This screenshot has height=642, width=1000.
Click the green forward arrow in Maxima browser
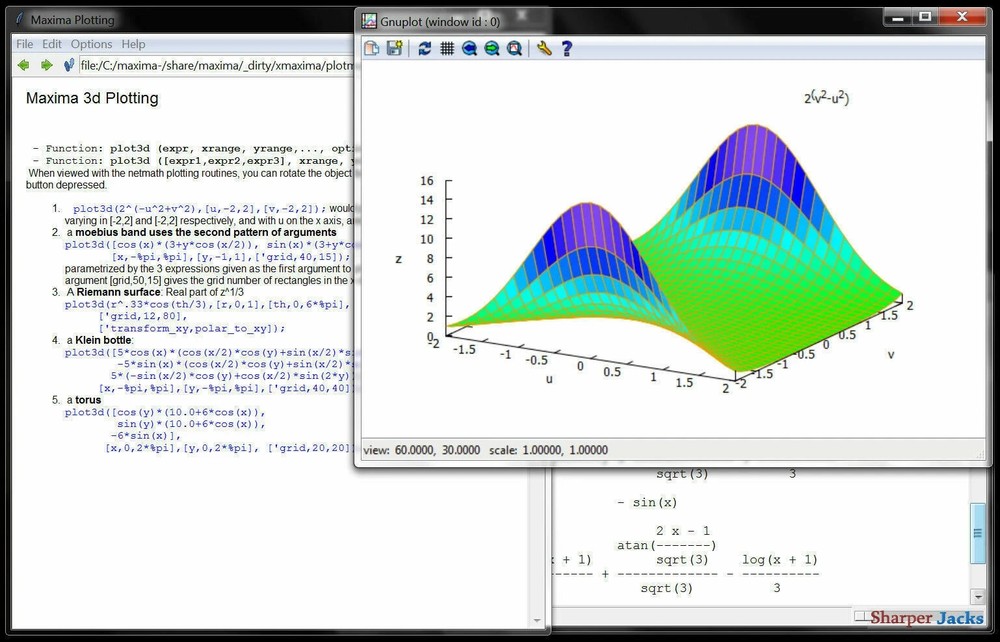[45, 65]
